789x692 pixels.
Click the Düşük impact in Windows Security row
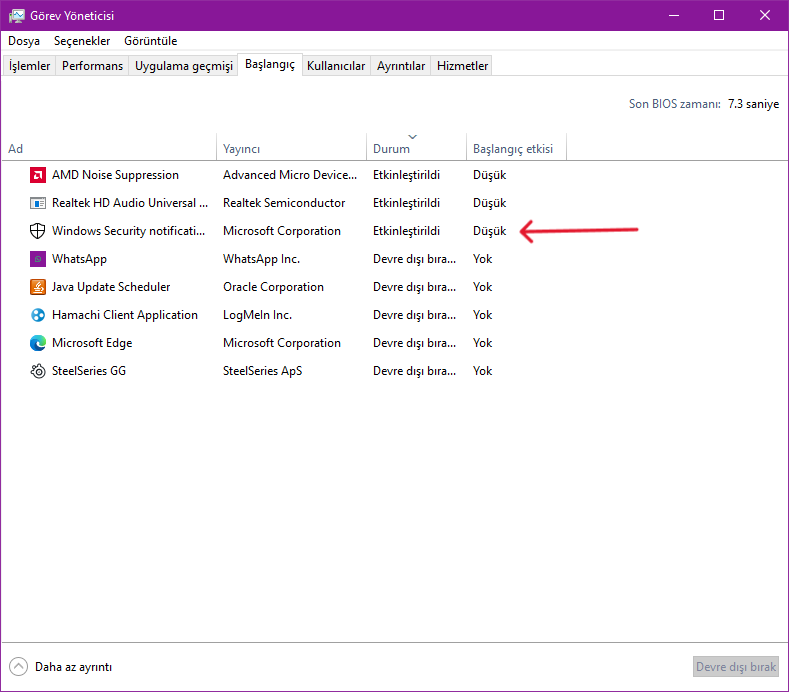489,231
